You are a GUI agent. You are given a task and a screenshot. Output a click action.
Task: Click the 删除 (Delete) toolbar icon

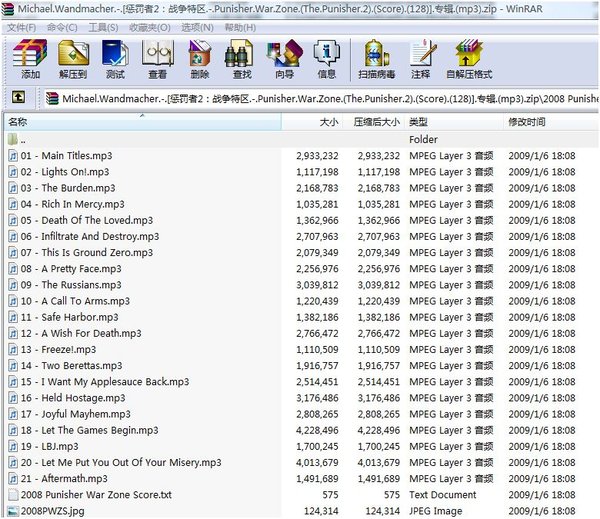pos(200,54)
